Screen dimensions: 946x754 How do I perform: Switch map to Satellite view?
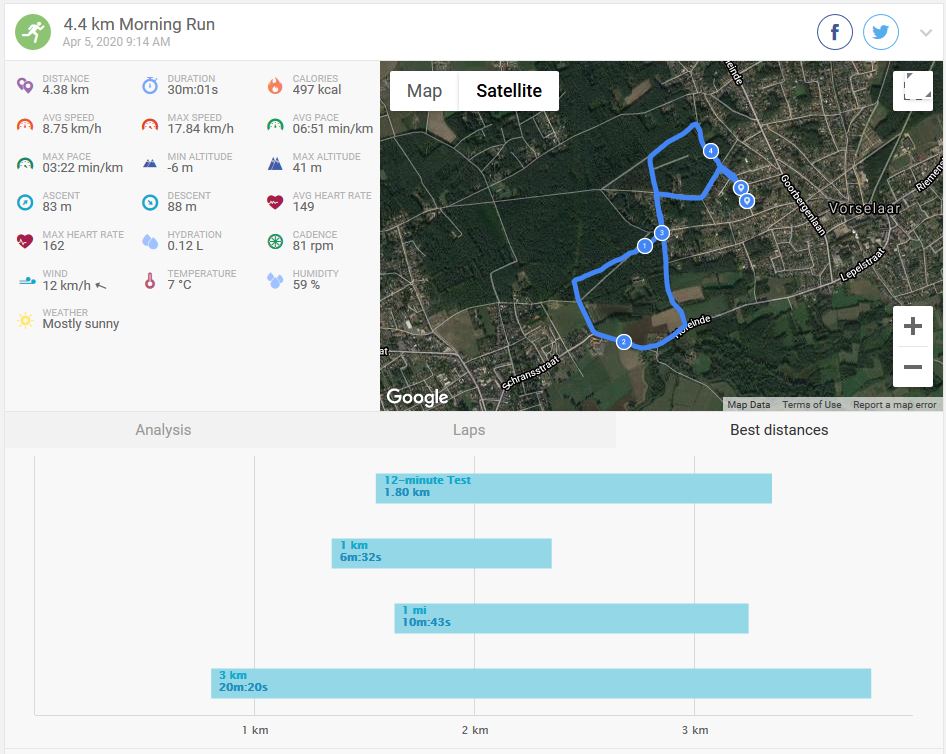[508, 91]
